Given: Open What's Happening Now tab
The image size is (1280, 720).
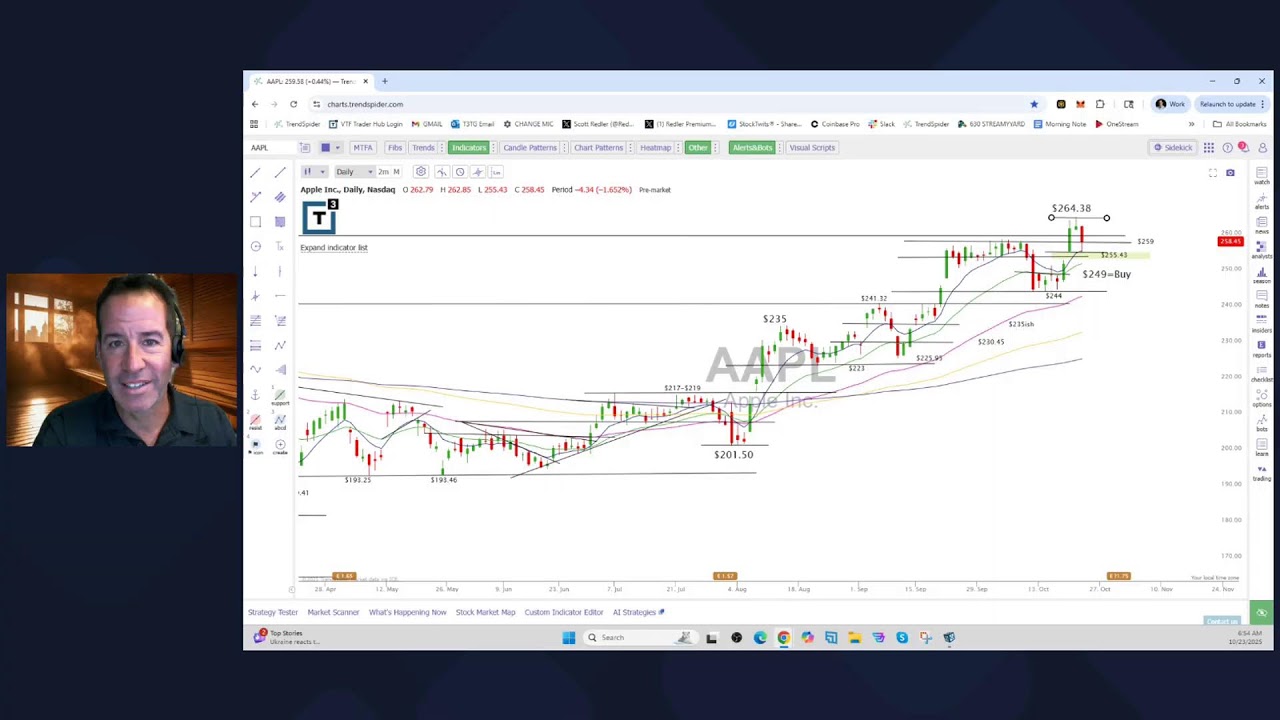Looking at the screenshot, I should click(407, 612).
